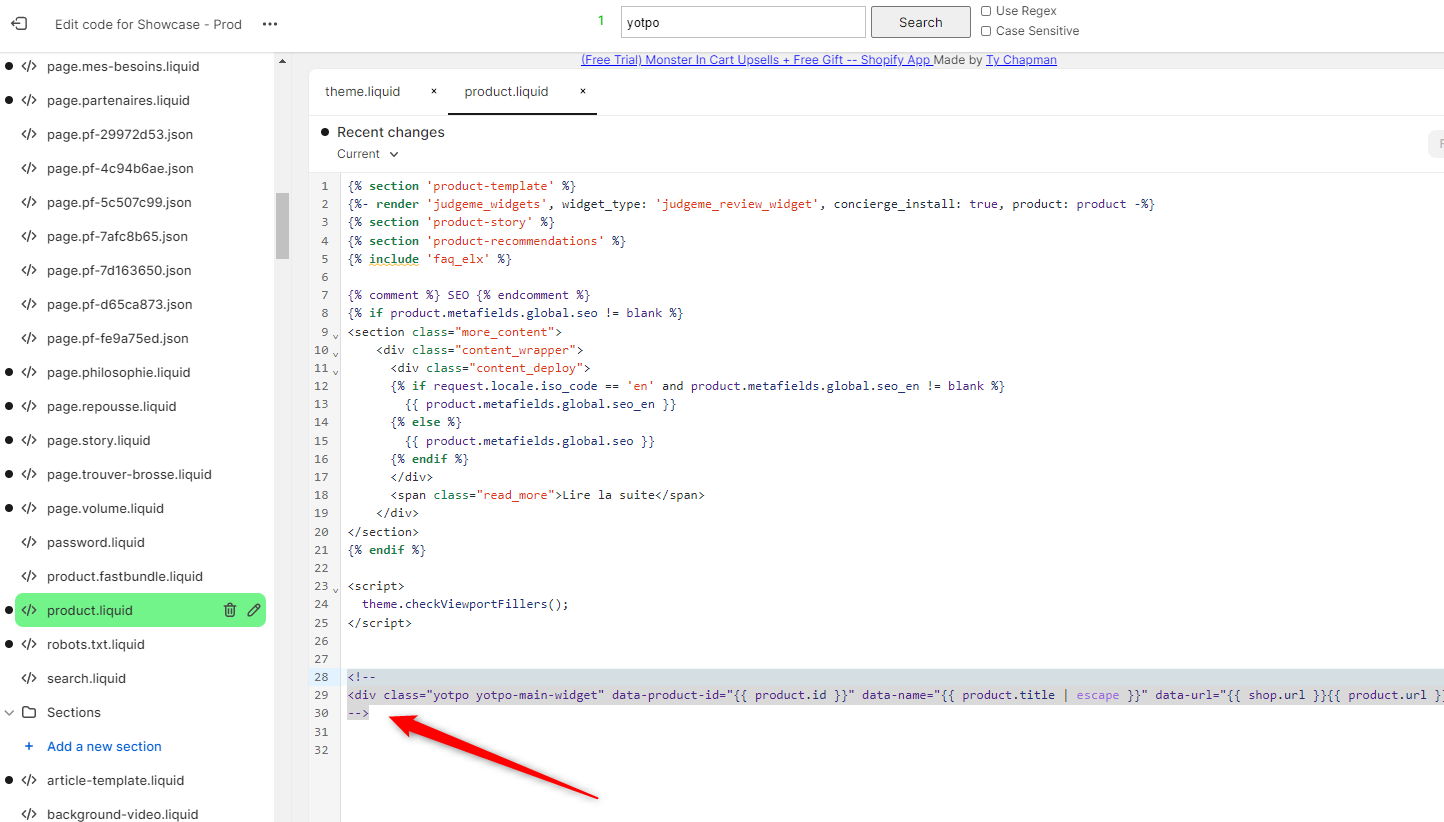Click code icon beside page.pf-7d163650.json
Screen dimensions: 1444x822
point(29,270)
